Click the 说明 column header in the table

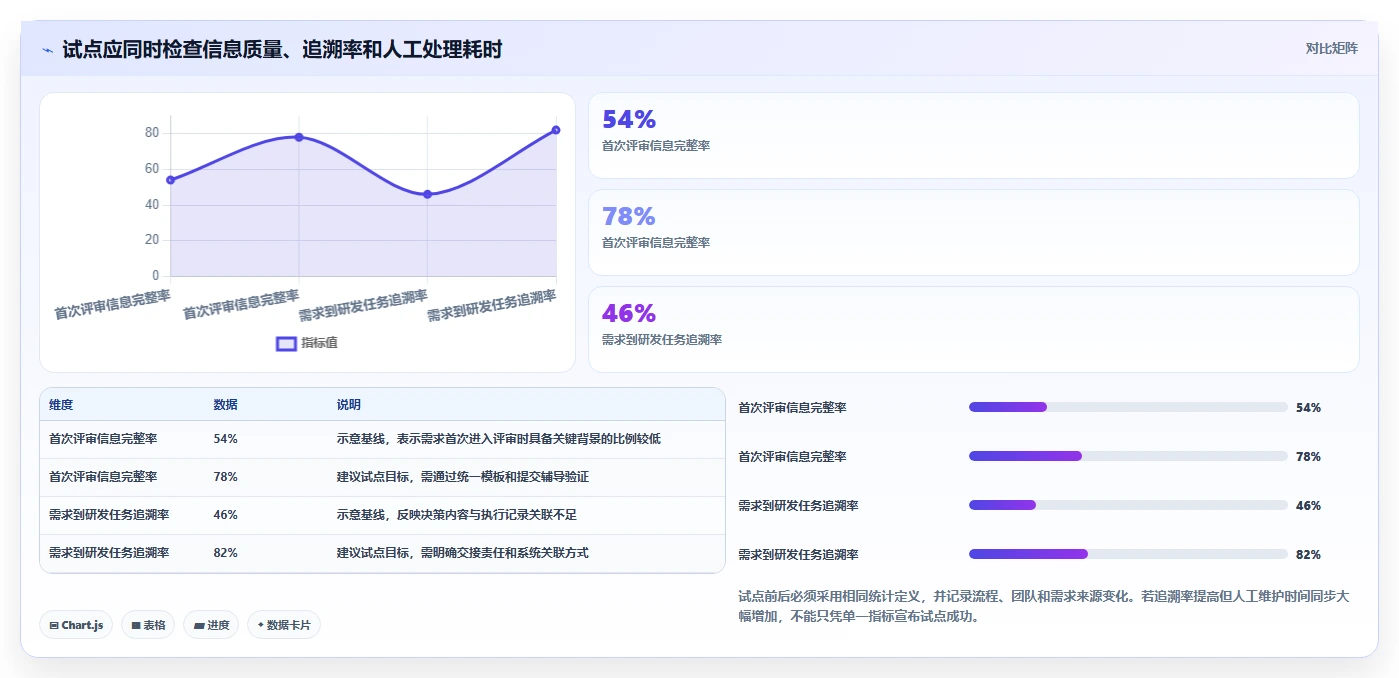[349, 405]
